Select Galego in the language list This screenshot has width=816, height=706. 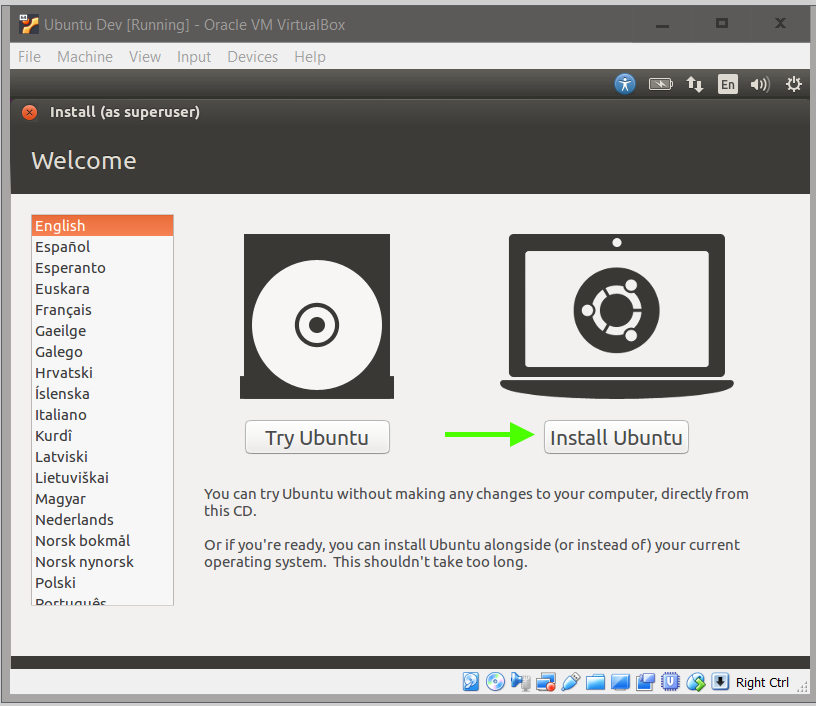103,352
